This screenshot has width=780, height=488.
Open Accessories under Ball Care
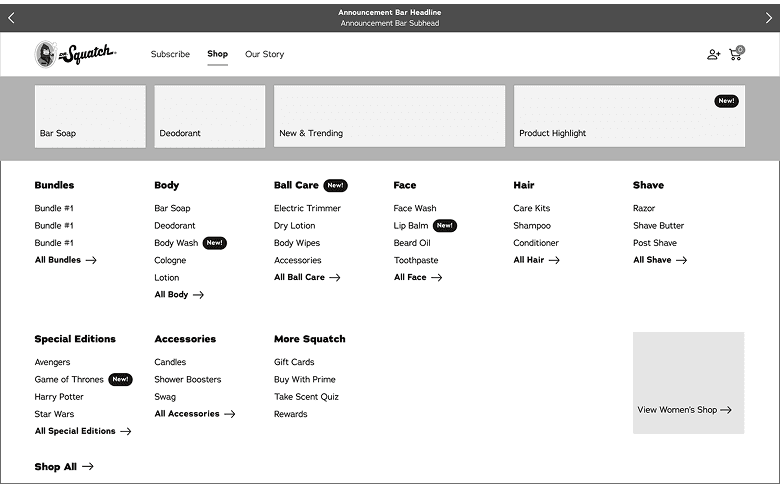[x=297, y=260]
